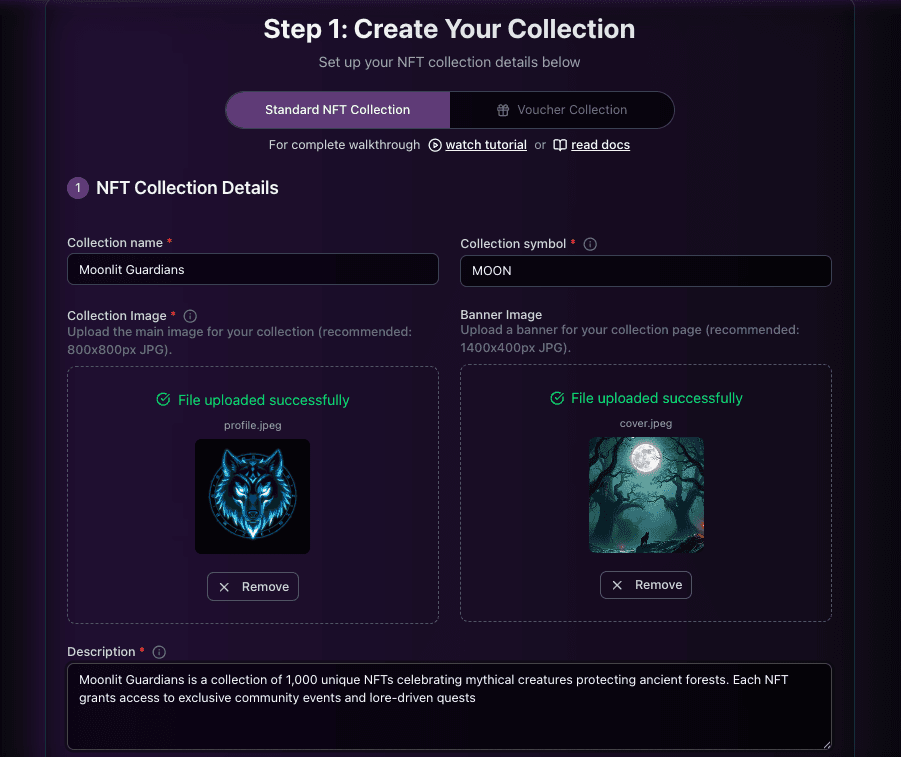This screenshot has height=757, width=901.
Task: Open the watch tutorial link
Action: (486, 145)
